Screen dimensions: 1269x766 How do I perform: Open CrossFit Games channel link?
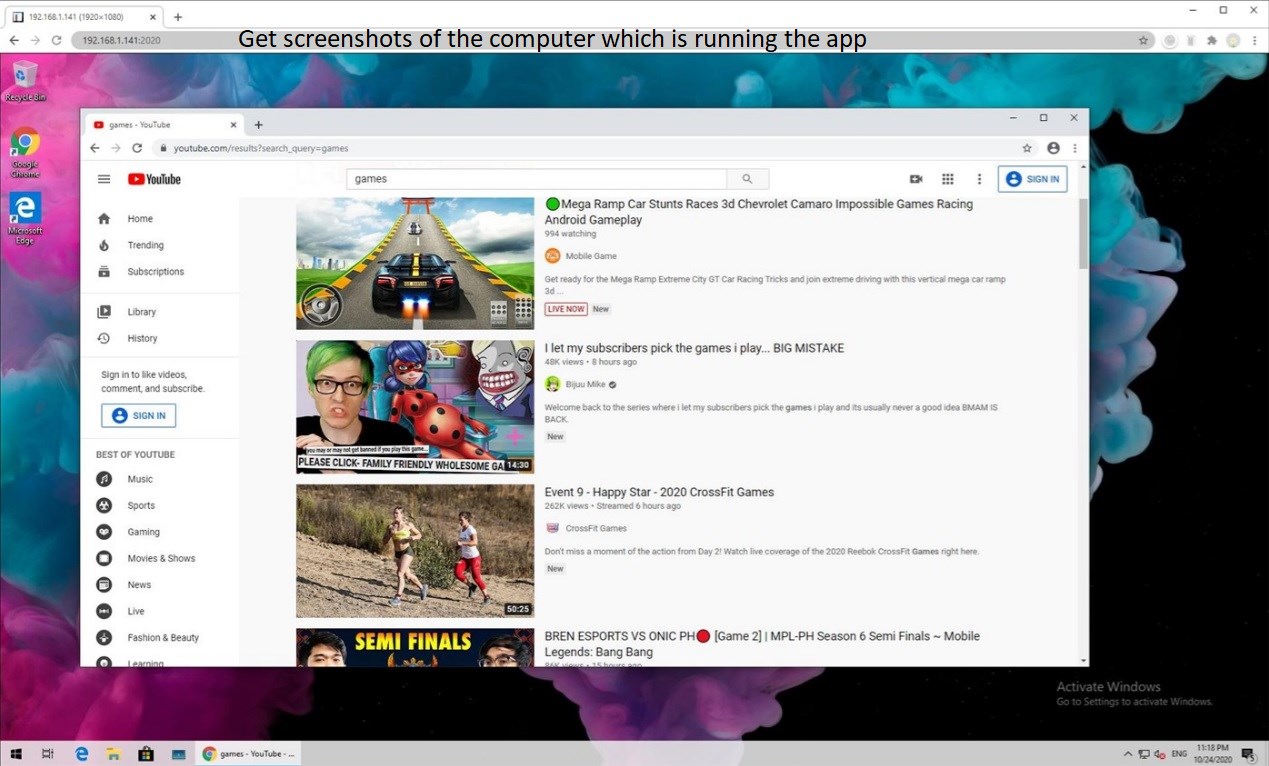[x=596, y=528]
